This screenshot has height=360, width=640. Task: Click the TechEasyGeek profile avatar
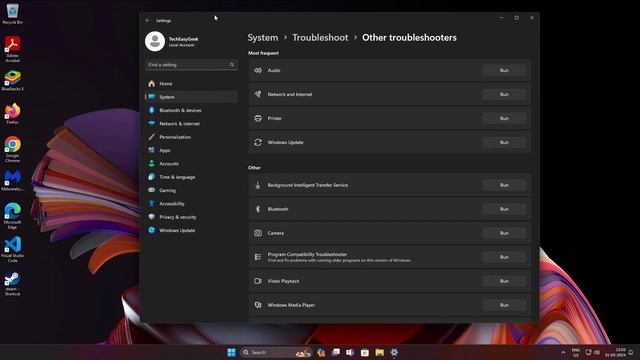point(155,41)
